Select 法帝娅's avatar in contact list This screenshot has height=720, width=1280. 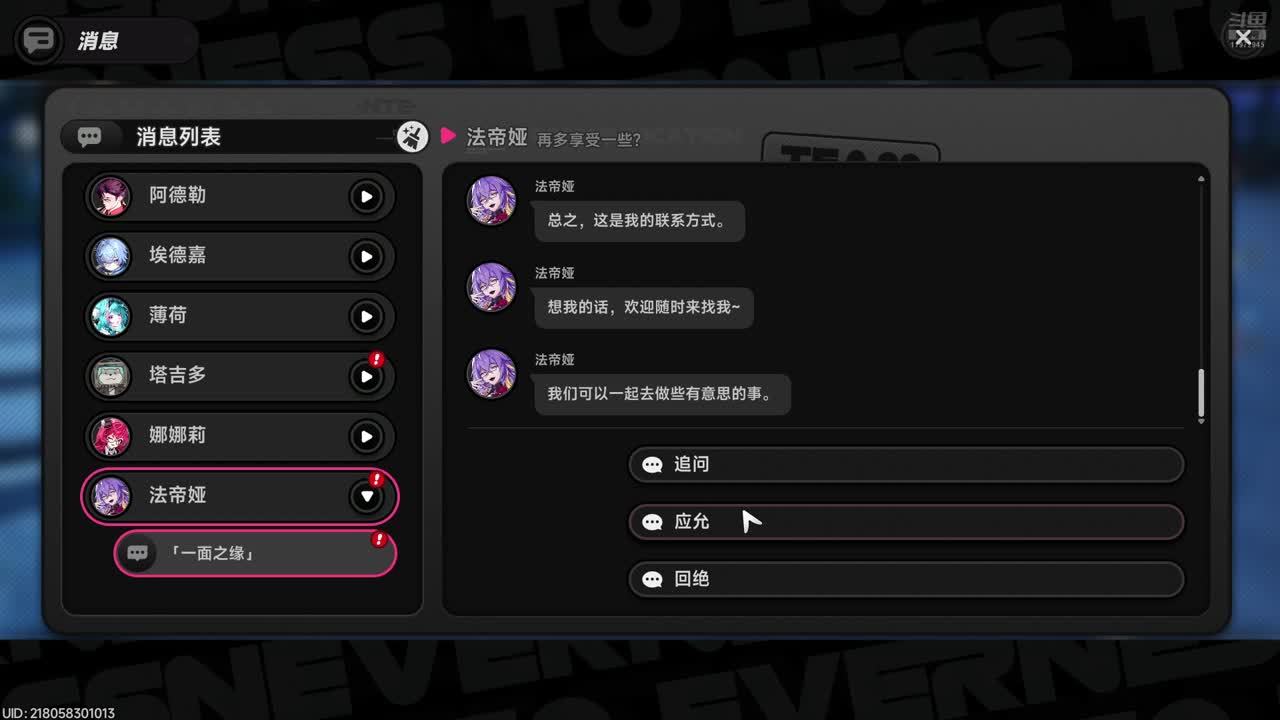[x=110, y=496]
